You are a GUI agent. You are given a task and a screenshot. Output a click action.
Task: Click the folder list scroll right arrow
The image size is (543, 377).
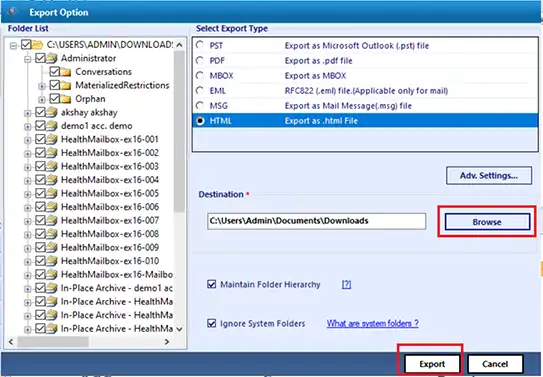point(167,342)
